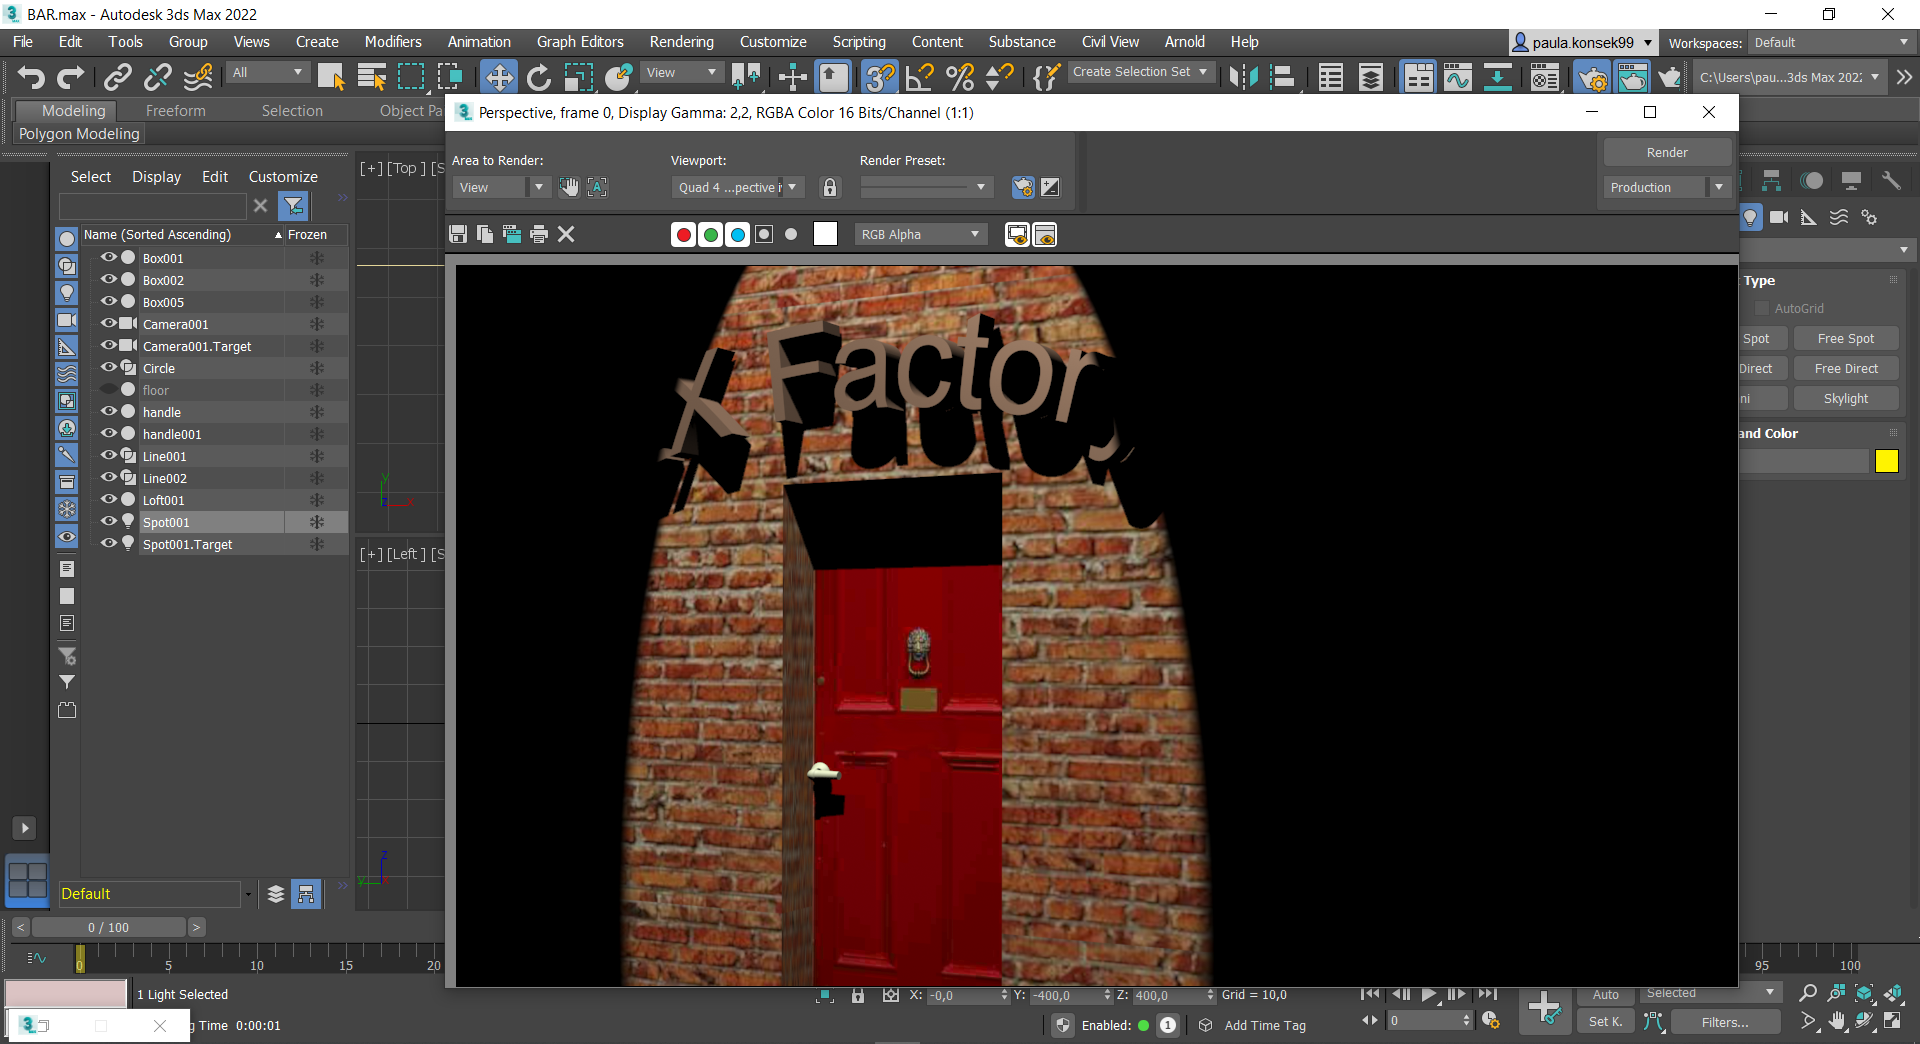1920x1044 pixels.
Task: Open the Utilities wrench panel
Action: (1890, 180)
